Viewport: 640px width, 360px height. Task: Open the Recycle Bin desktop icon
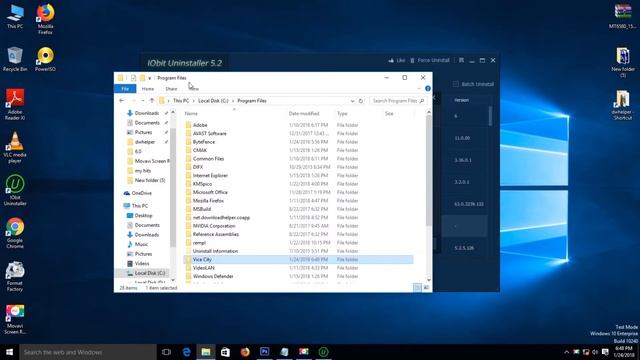point(15,59)
